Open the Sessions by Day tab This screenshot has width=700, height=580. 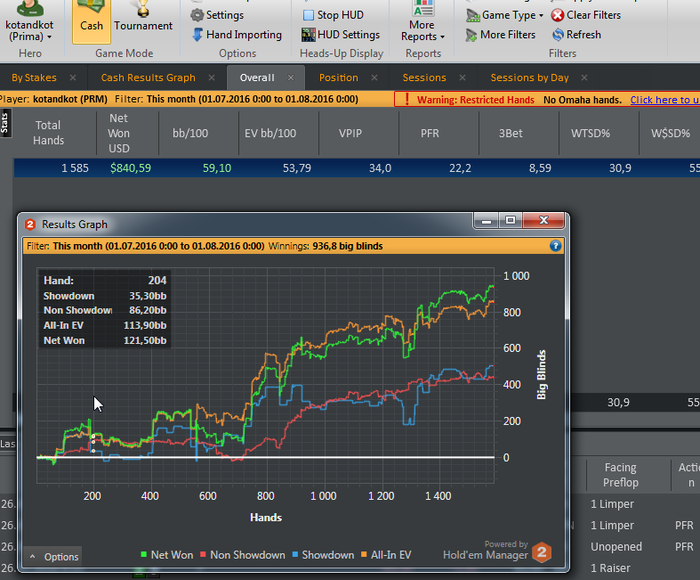point(529,78)
